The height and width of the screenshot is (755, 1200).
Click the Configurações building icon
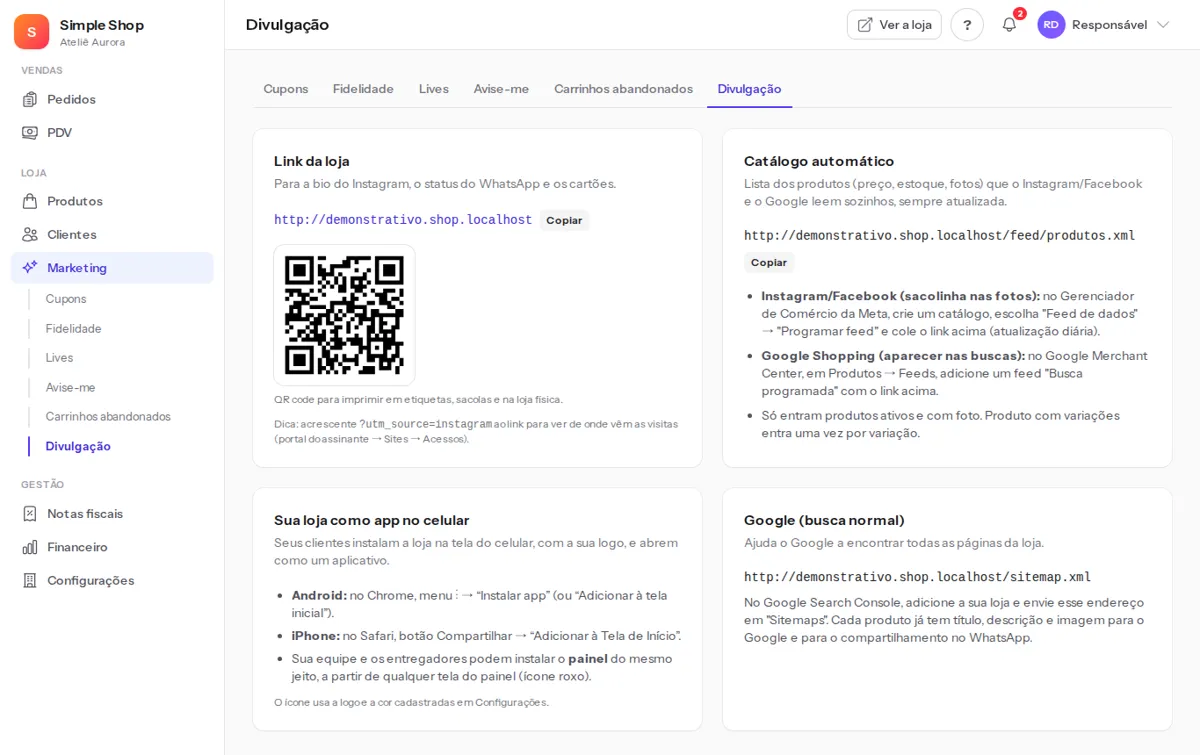point(30,580)
